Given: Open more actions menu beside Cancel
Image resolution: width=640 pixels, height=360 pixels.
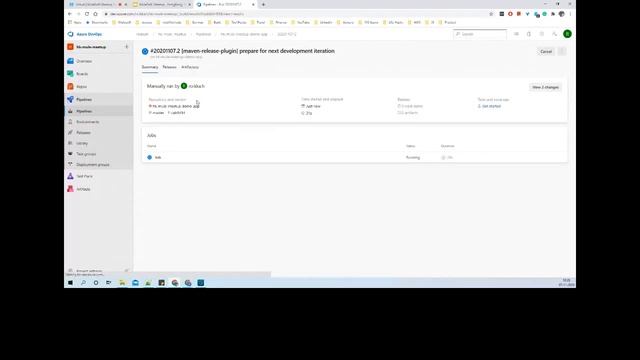Looking at the screenshot, I should 562,51.
